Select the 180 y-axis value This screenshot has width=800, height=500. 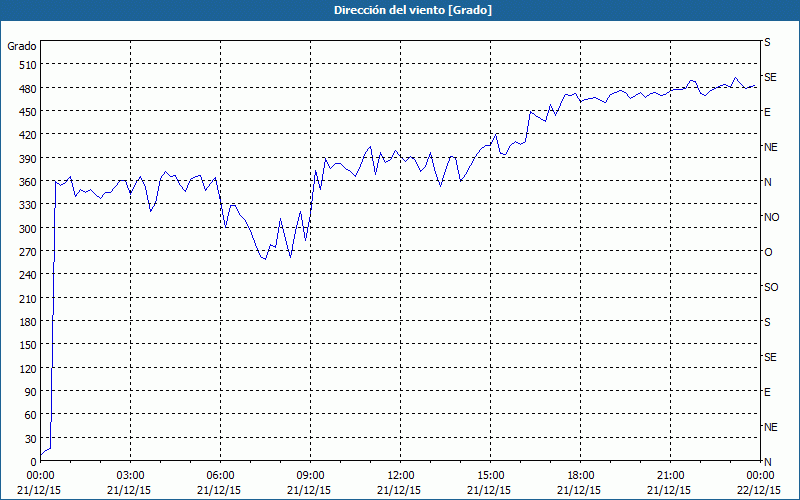point(29,322)
